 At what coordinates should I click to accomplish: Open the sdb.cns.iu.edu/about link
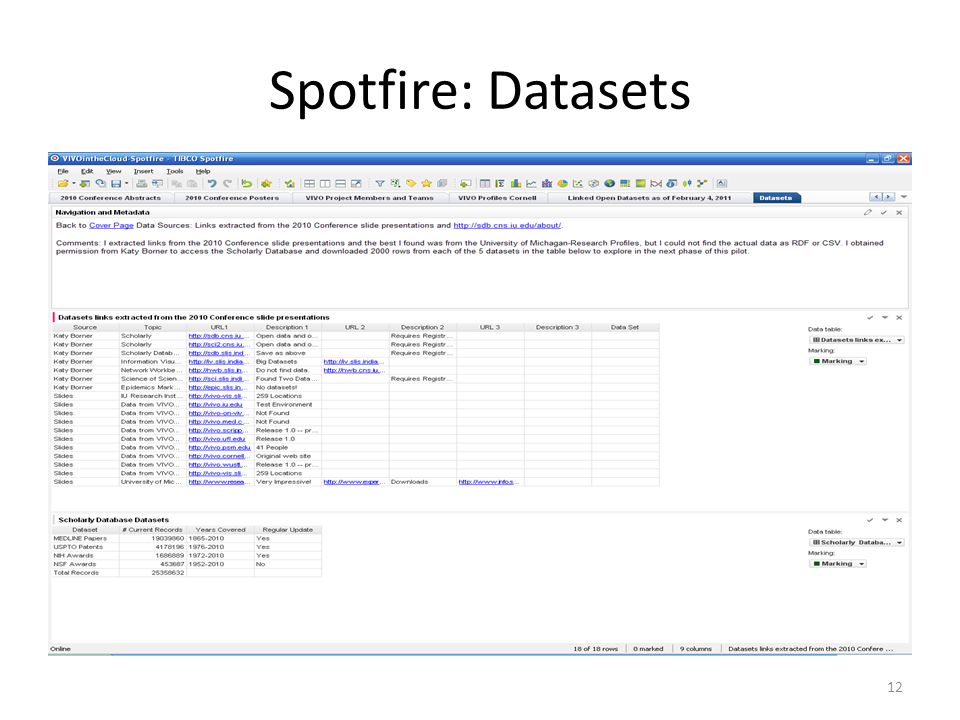507,225
